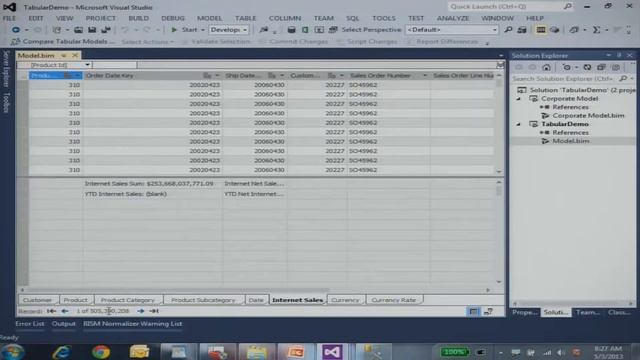
Task: Click the Collapse All icon in Solution Explorer
Action: [x=601, y=67]
